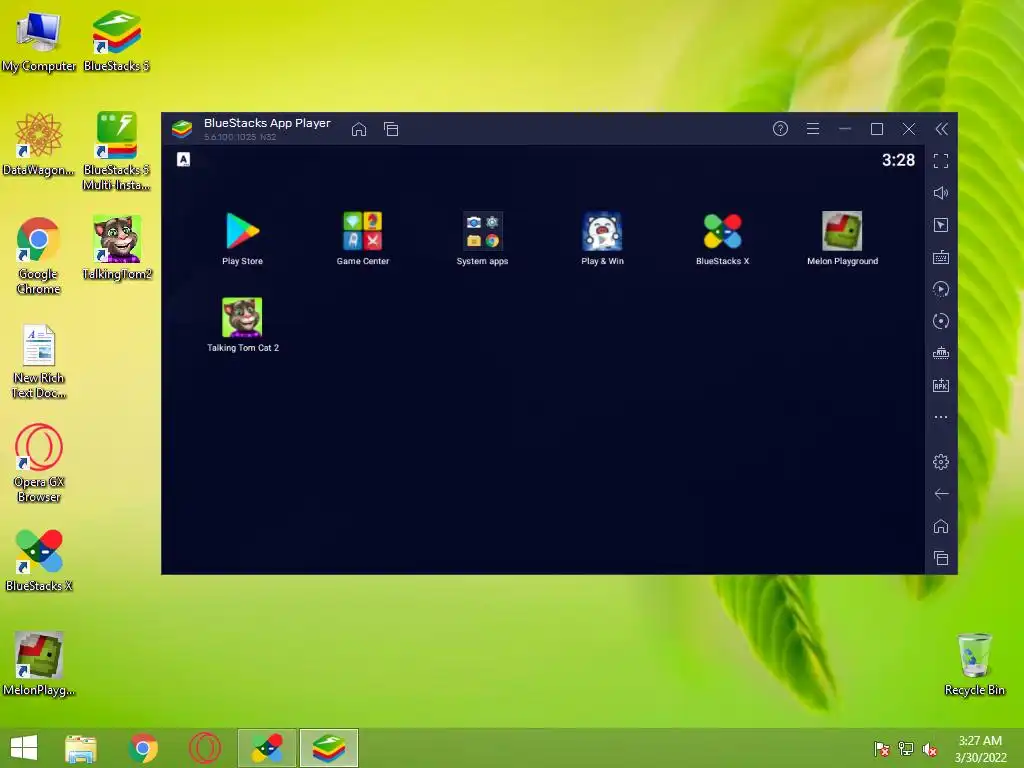Viewport: 1024px width, 768px height.
Task: Click BlueStacks App Player taskbar button
Action: coord(329,748)
